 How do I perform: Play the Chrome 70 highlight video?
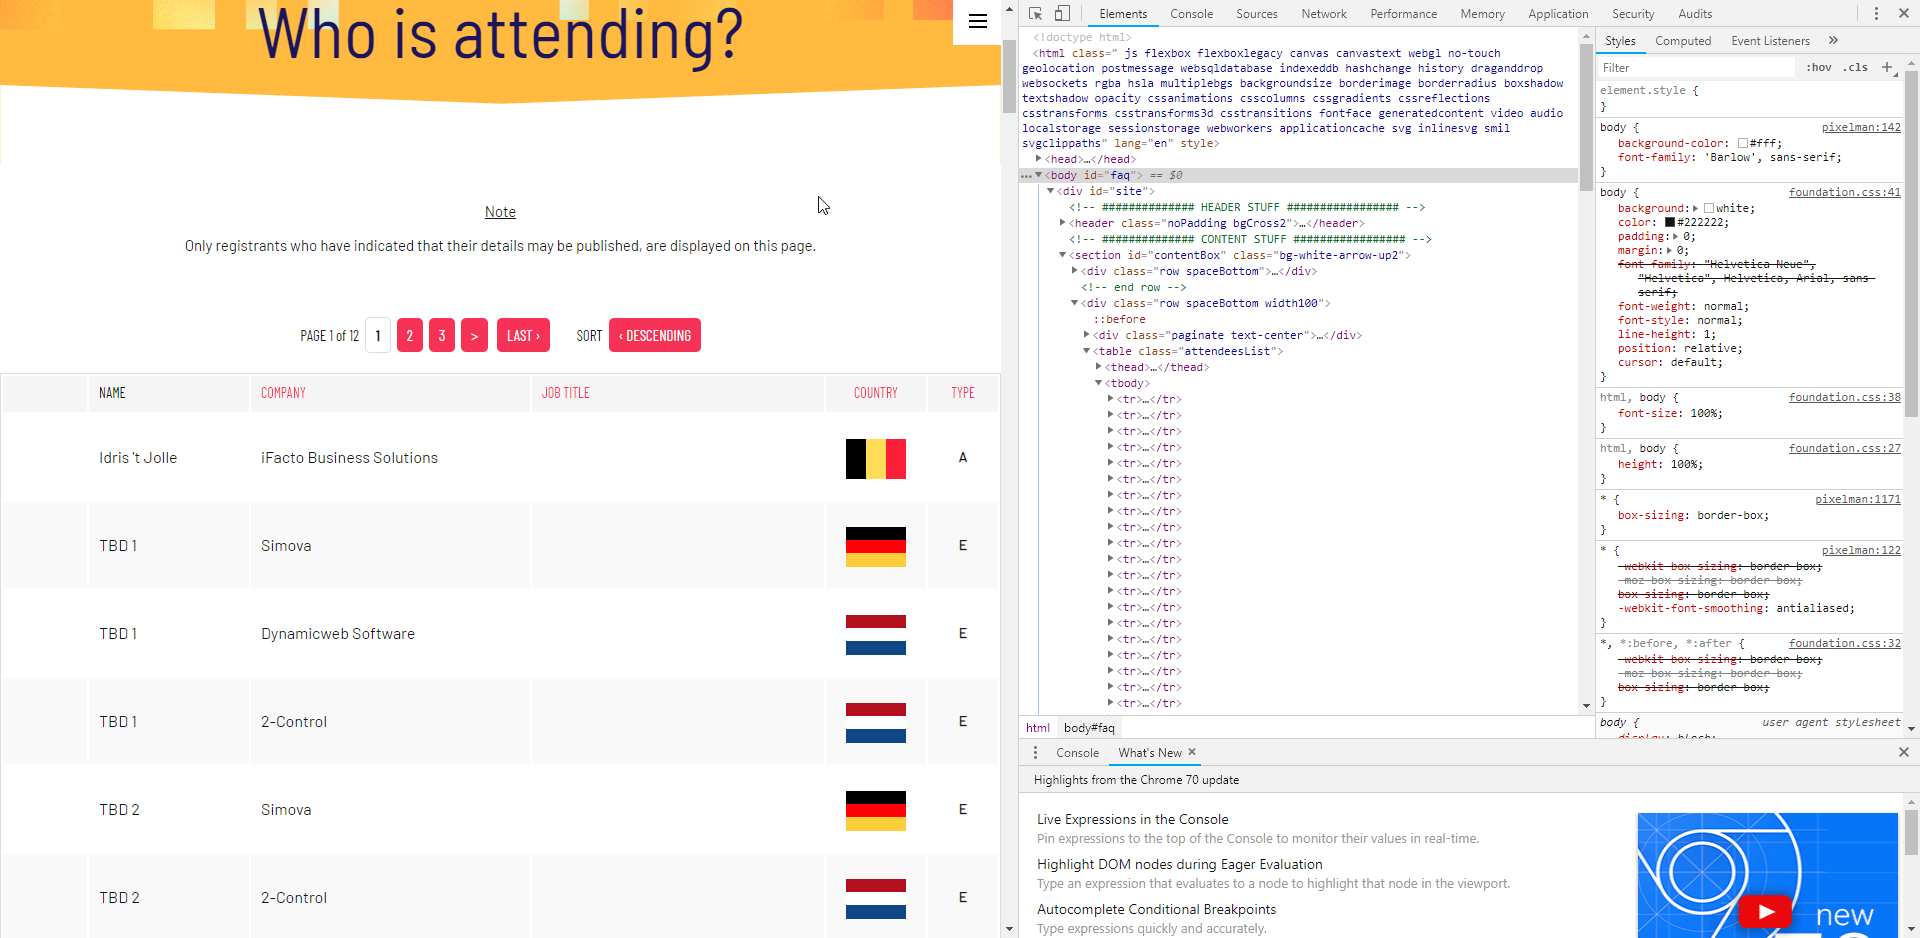tap(1766, 911)
